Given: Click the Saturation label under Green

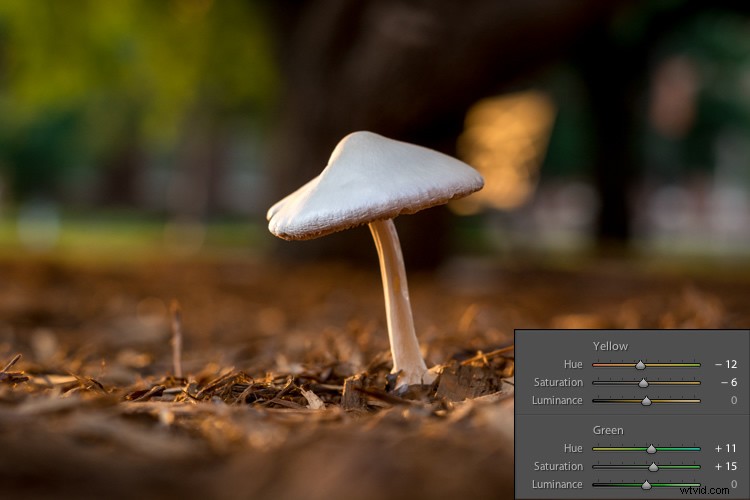Looking at the screenshot, I should 558,467.
